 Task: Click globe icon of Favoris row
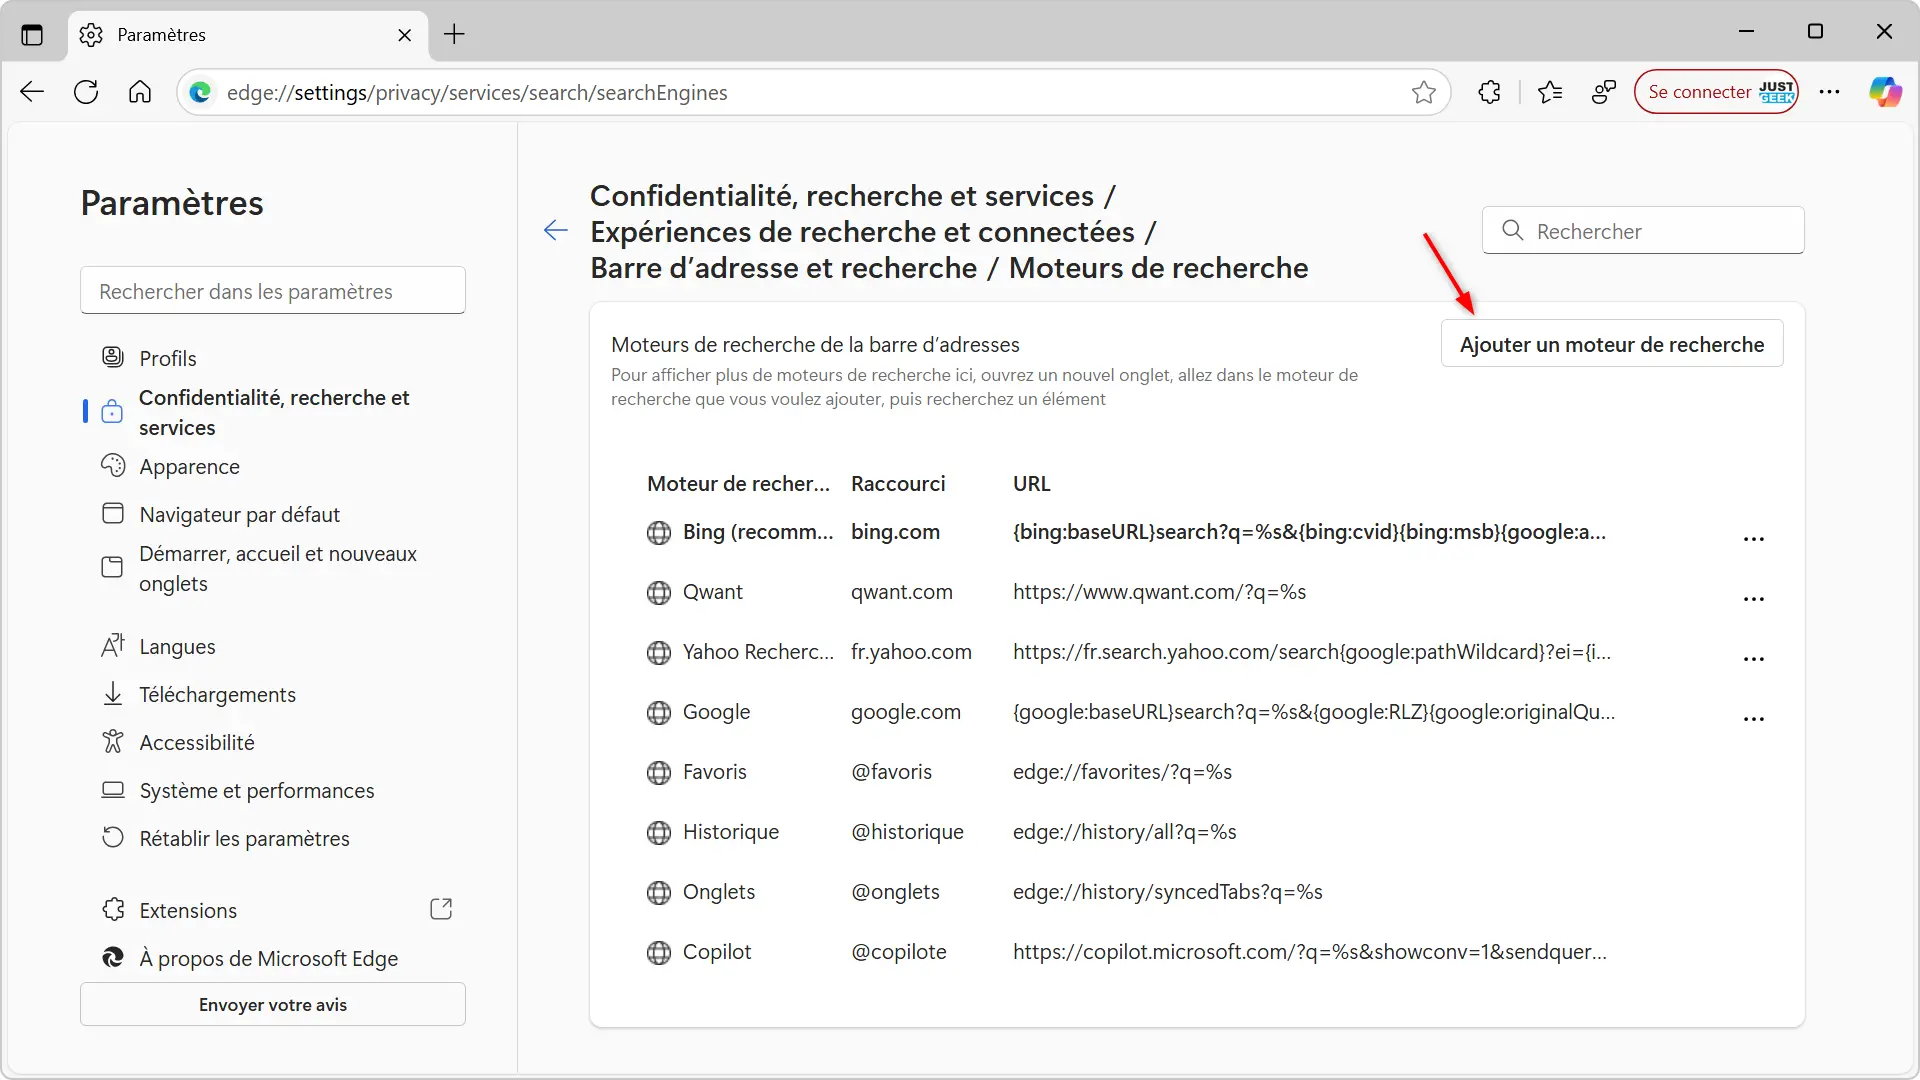click(x=659, y=773)
